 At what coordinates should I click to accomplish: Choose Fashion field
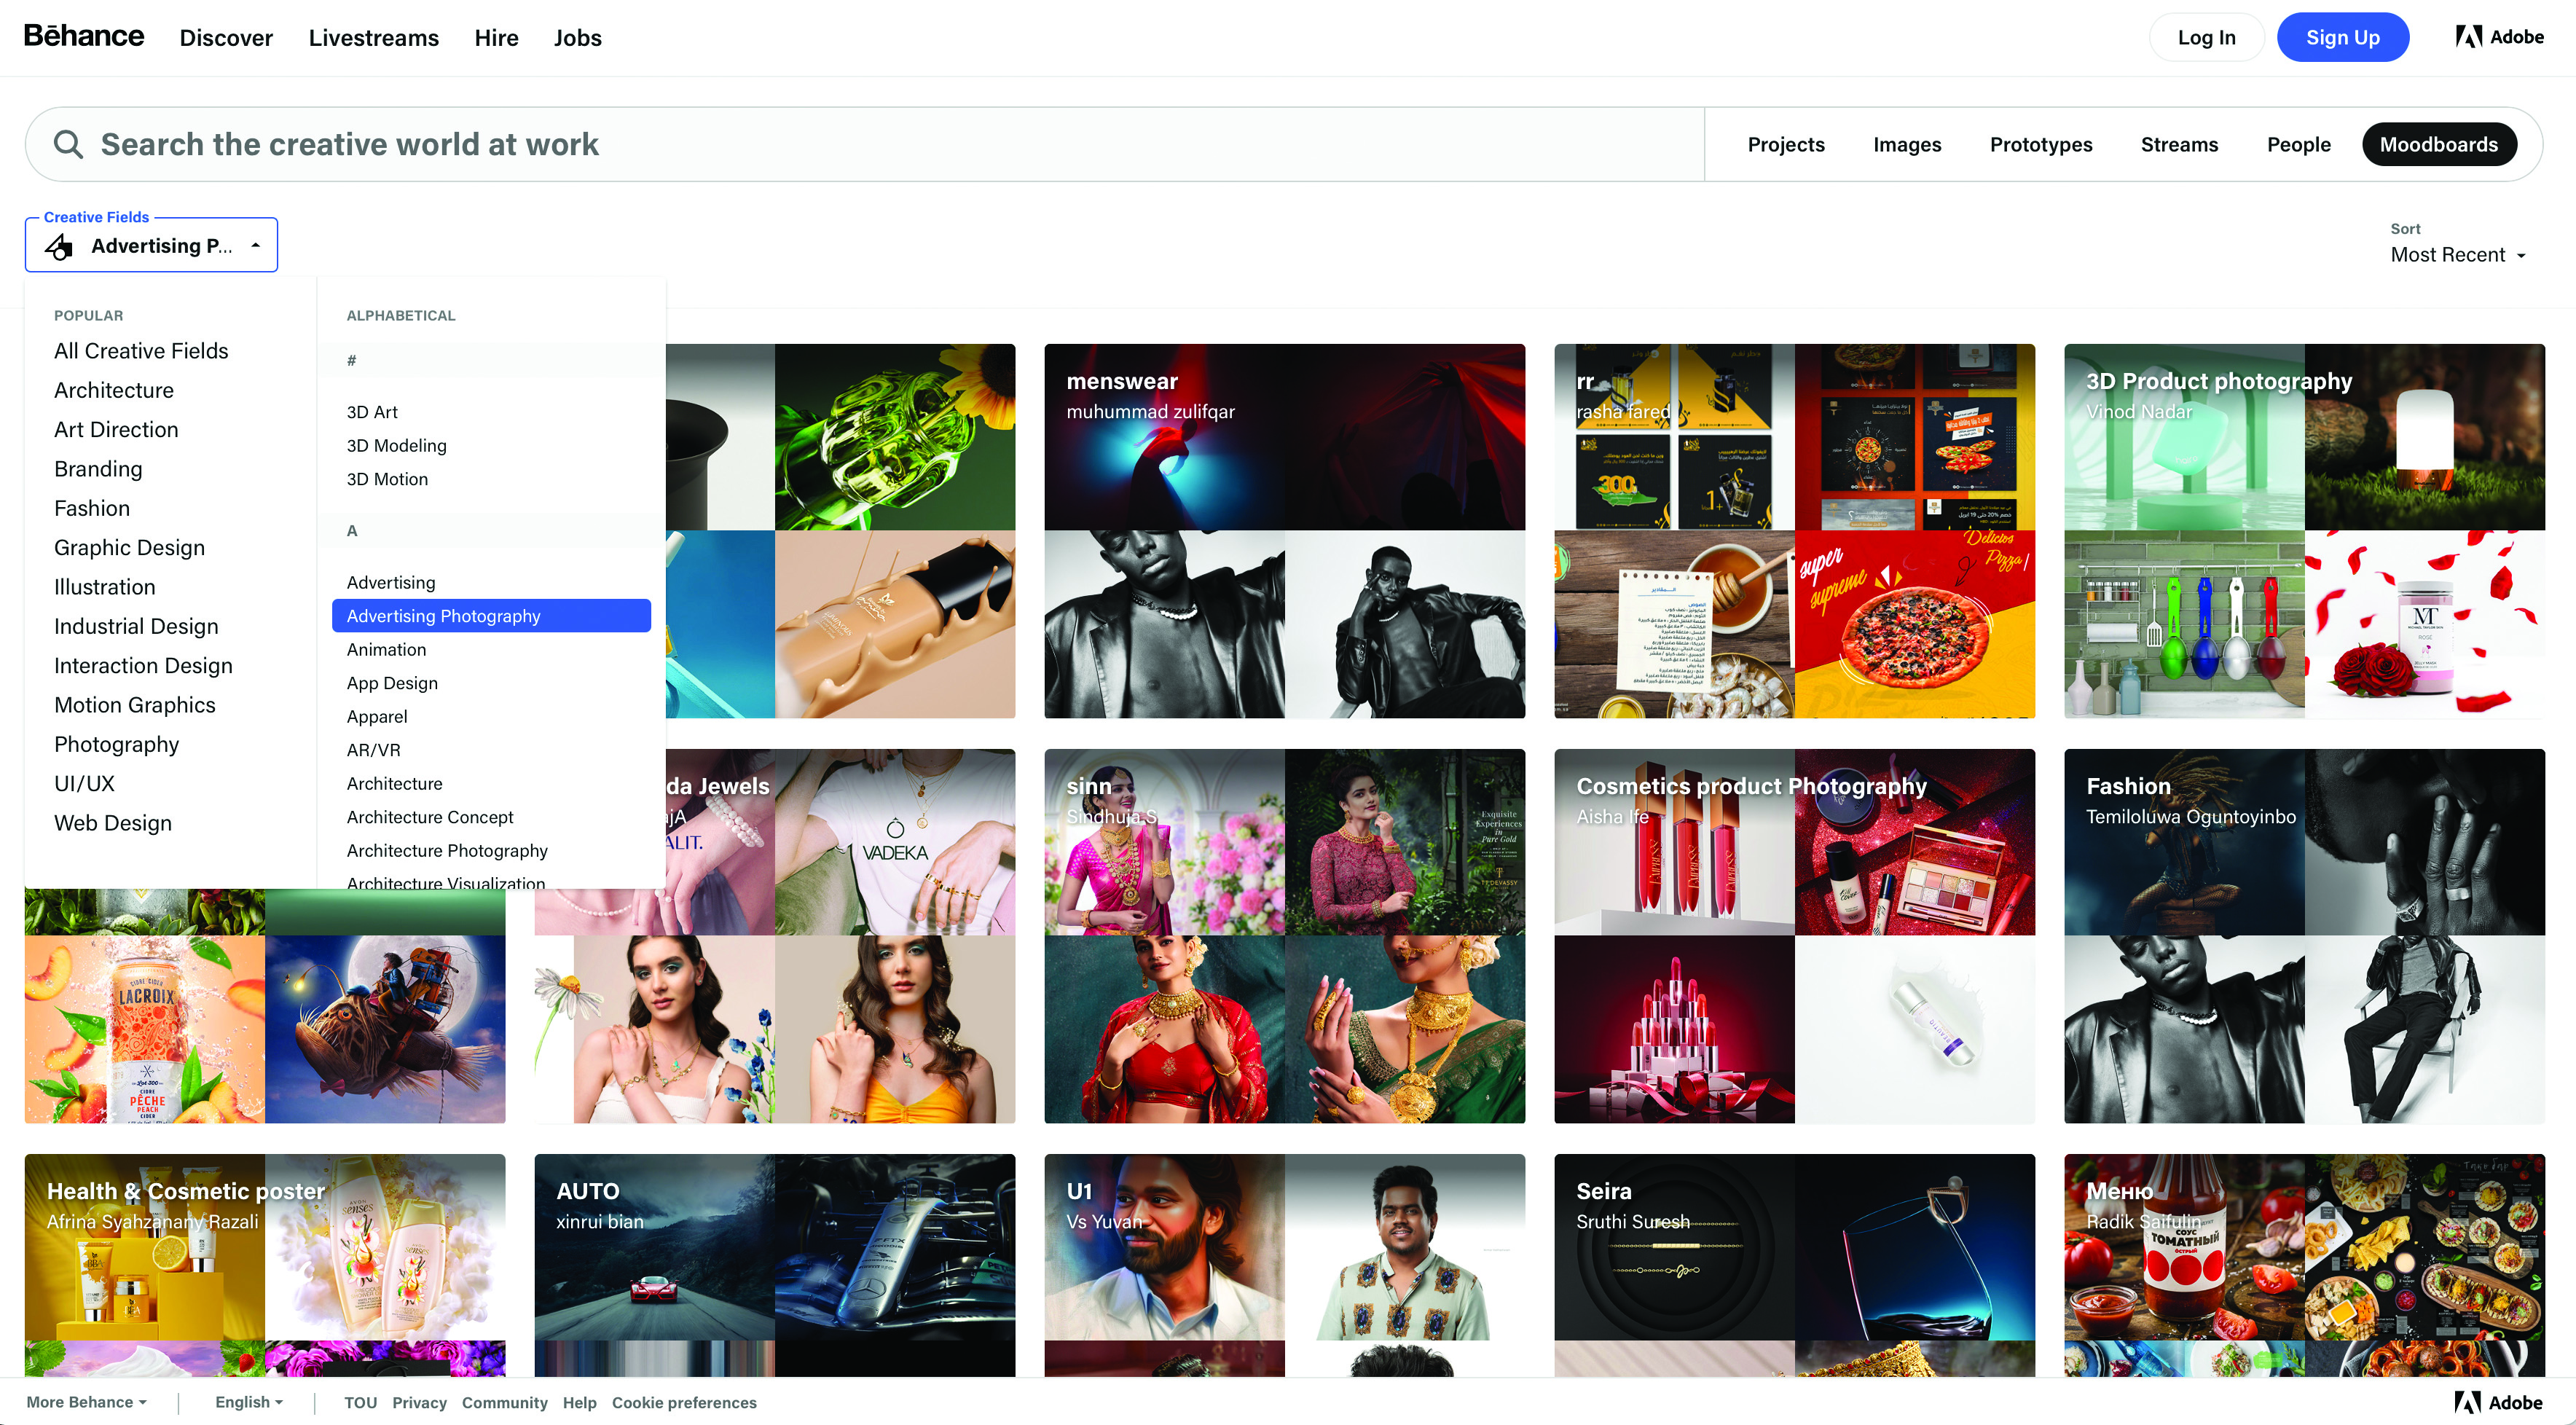click(92, 508)
